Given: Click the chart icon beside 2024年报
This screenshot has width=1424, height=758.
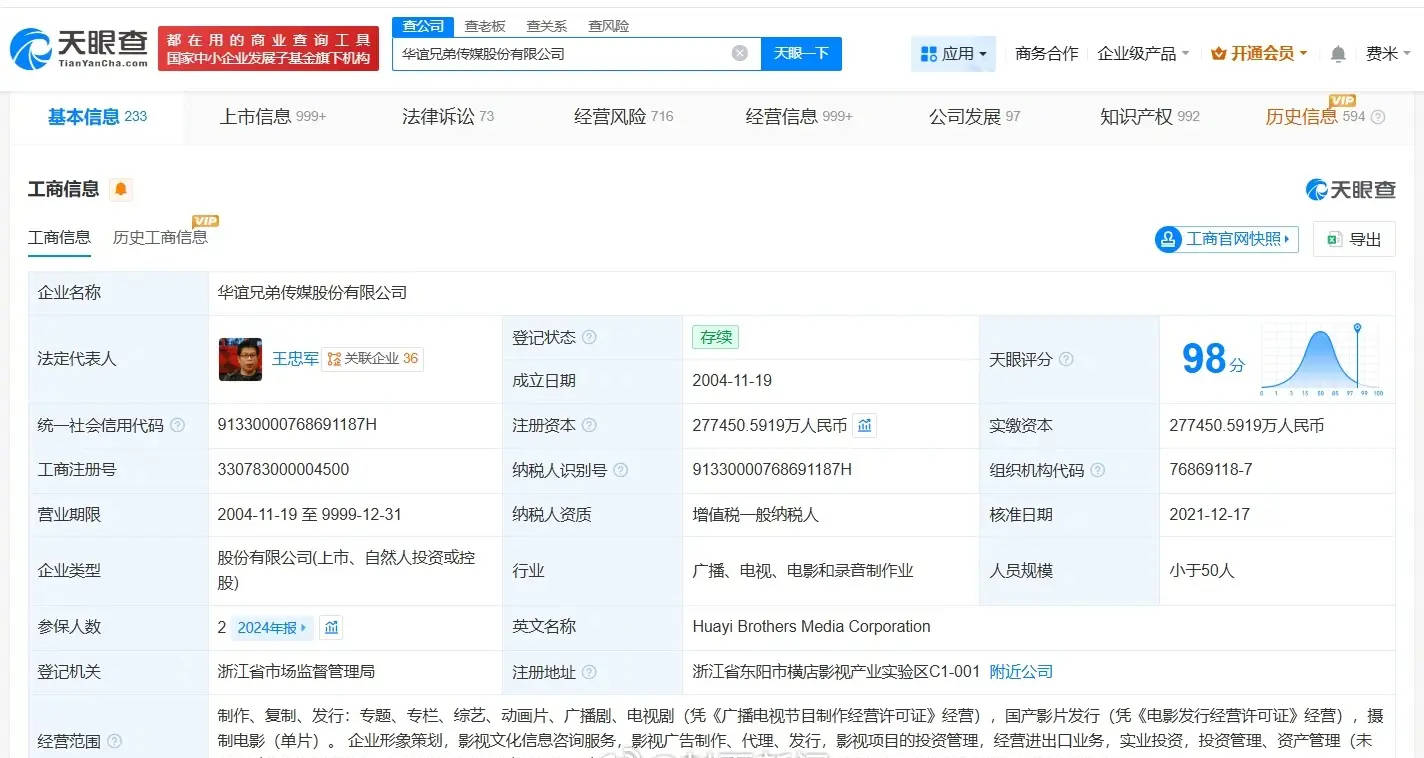Looking at the screenshot, I should [332, 628].
